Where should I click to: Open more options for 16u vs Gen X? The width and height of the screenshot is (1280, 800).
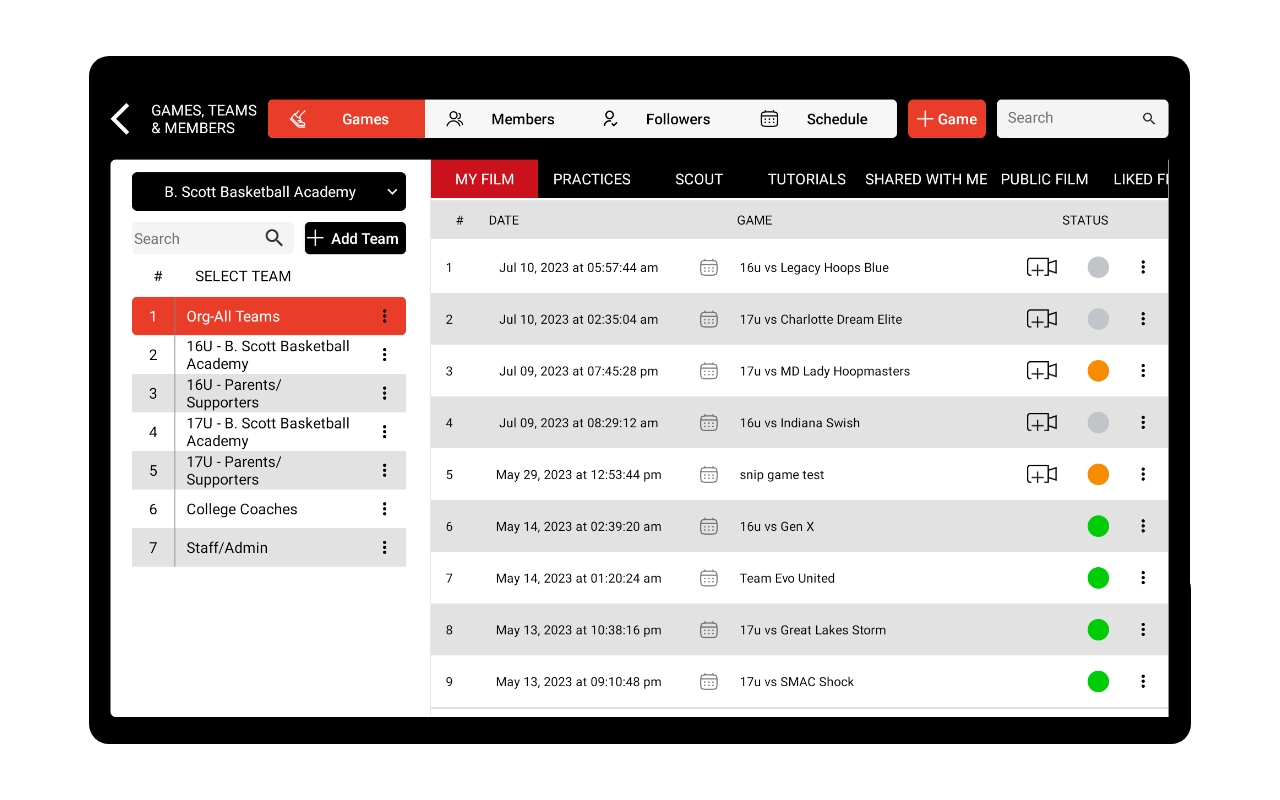tap(1143, 526)
